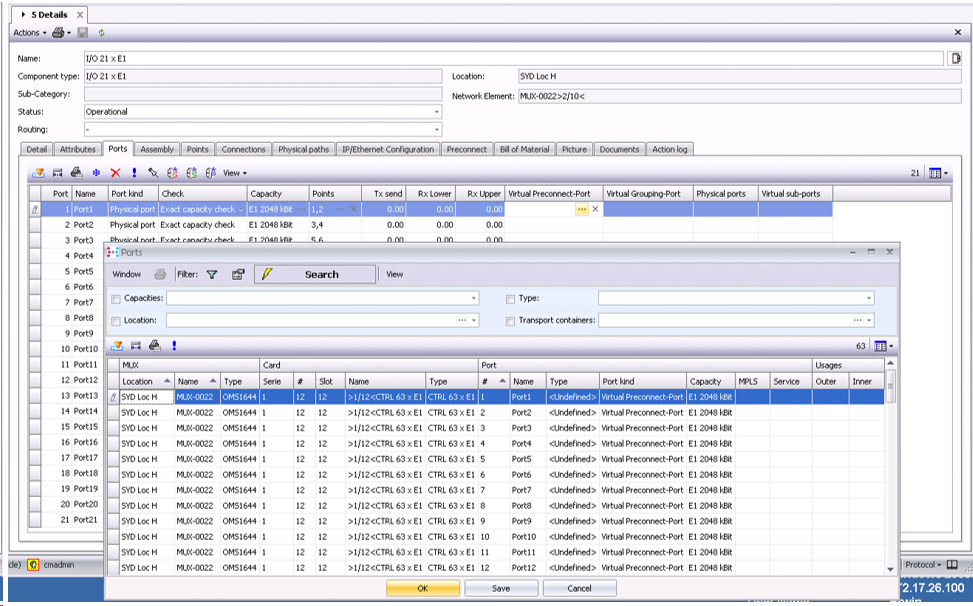
Task: Click the blue snowflake icon in Ports tab toolbar
Action: click(96, 173)
